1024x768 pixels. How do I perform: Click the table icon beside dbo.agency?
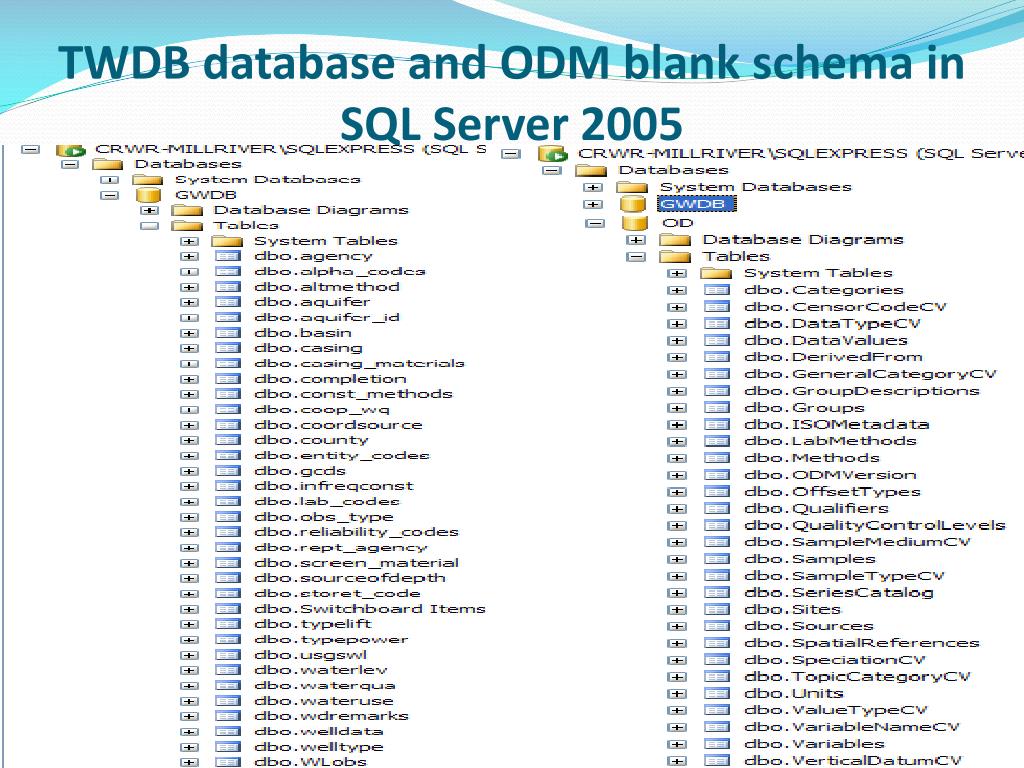click(228, 256)
